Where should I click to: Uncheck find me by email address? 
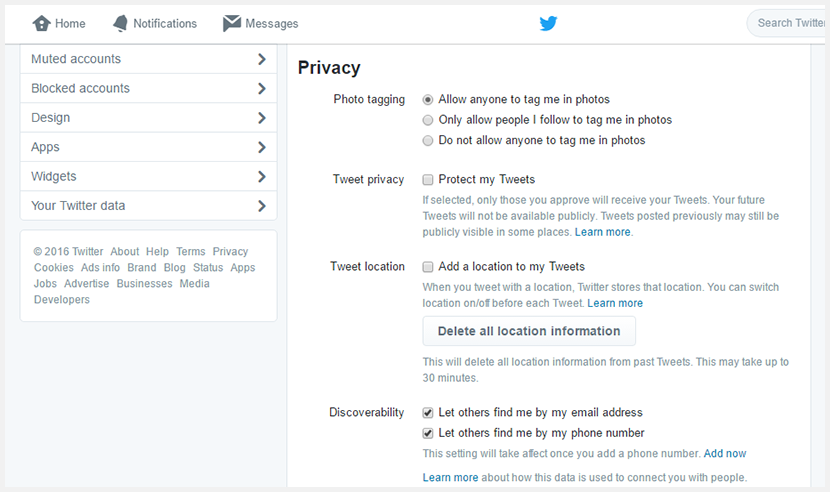[x=428, y=413]
